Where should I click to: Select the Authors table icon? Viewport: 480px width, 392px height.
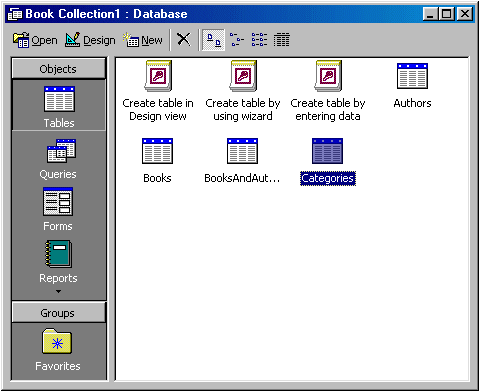[x=412, y=86]
